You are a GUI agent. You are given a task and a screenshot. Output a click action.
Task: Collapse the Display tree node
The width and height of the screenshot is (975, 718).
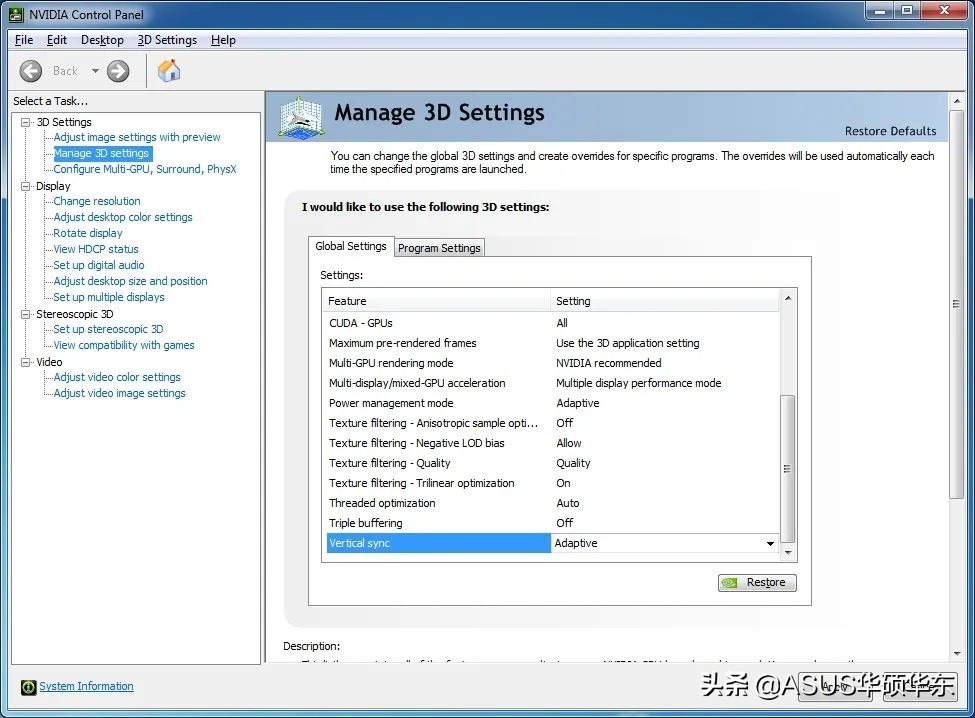(x=26, y=186)
